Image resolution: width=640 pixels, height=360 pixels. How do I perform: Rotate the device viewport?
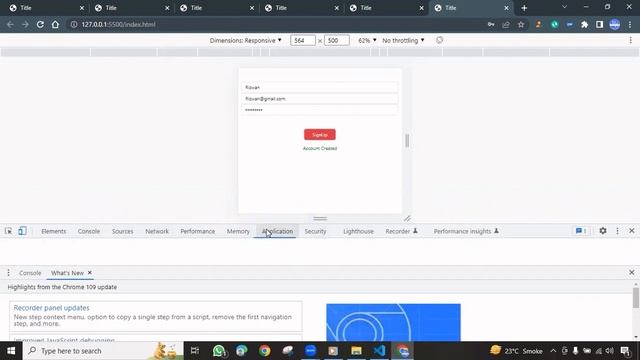point(439,40)
